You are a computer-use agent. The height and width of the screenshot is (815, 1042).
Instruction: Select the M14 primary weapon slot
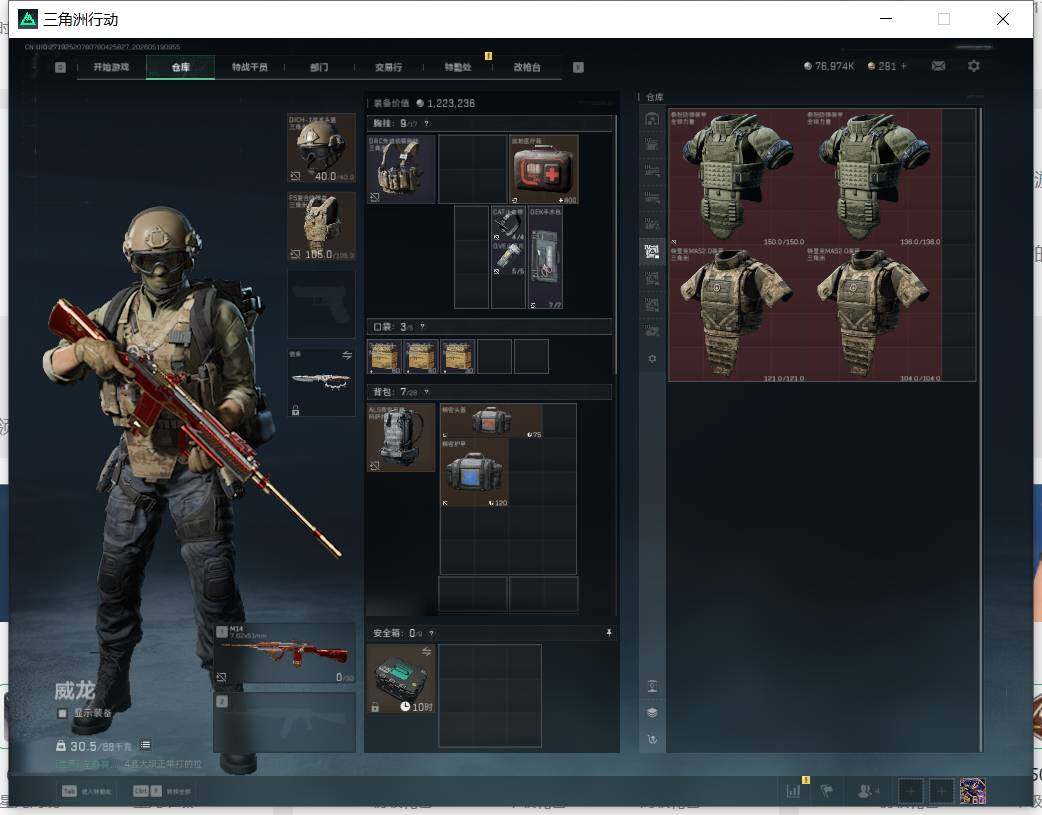click(x=284, y=653)
